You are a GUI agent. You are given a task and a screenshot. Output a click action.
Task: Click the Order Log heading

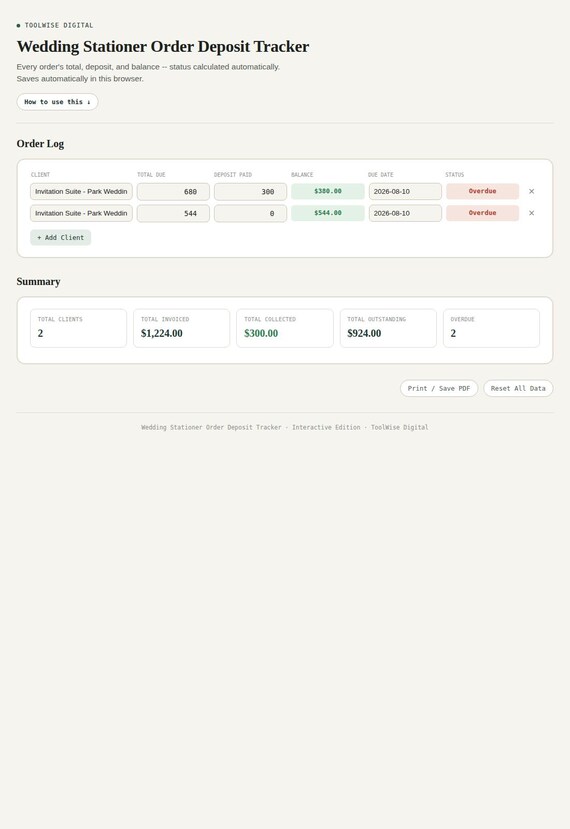40,143
